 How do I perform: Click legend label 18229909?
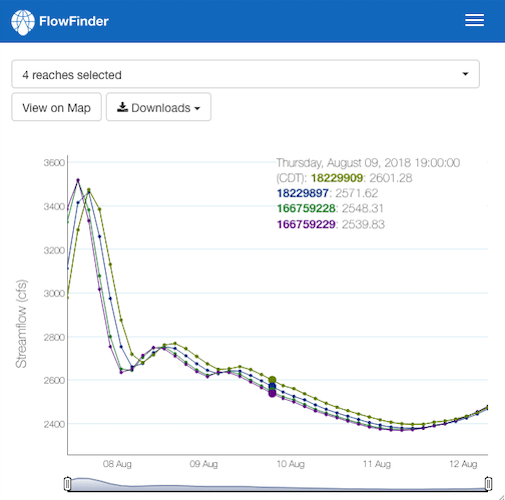click(337, 178)
